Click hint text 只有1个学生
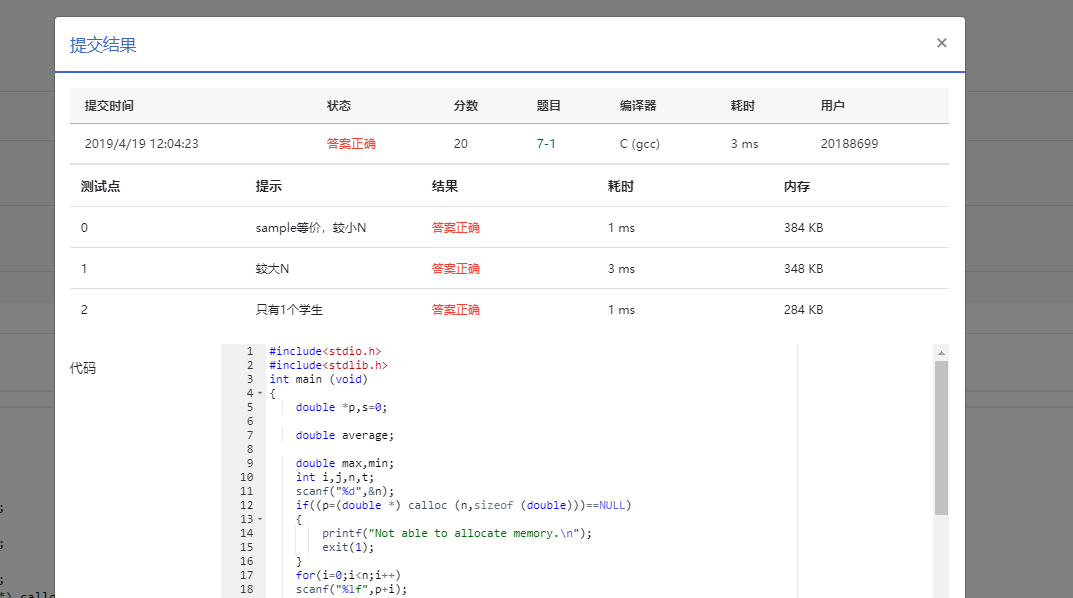The image size is (1073, 598). [289, 310]
